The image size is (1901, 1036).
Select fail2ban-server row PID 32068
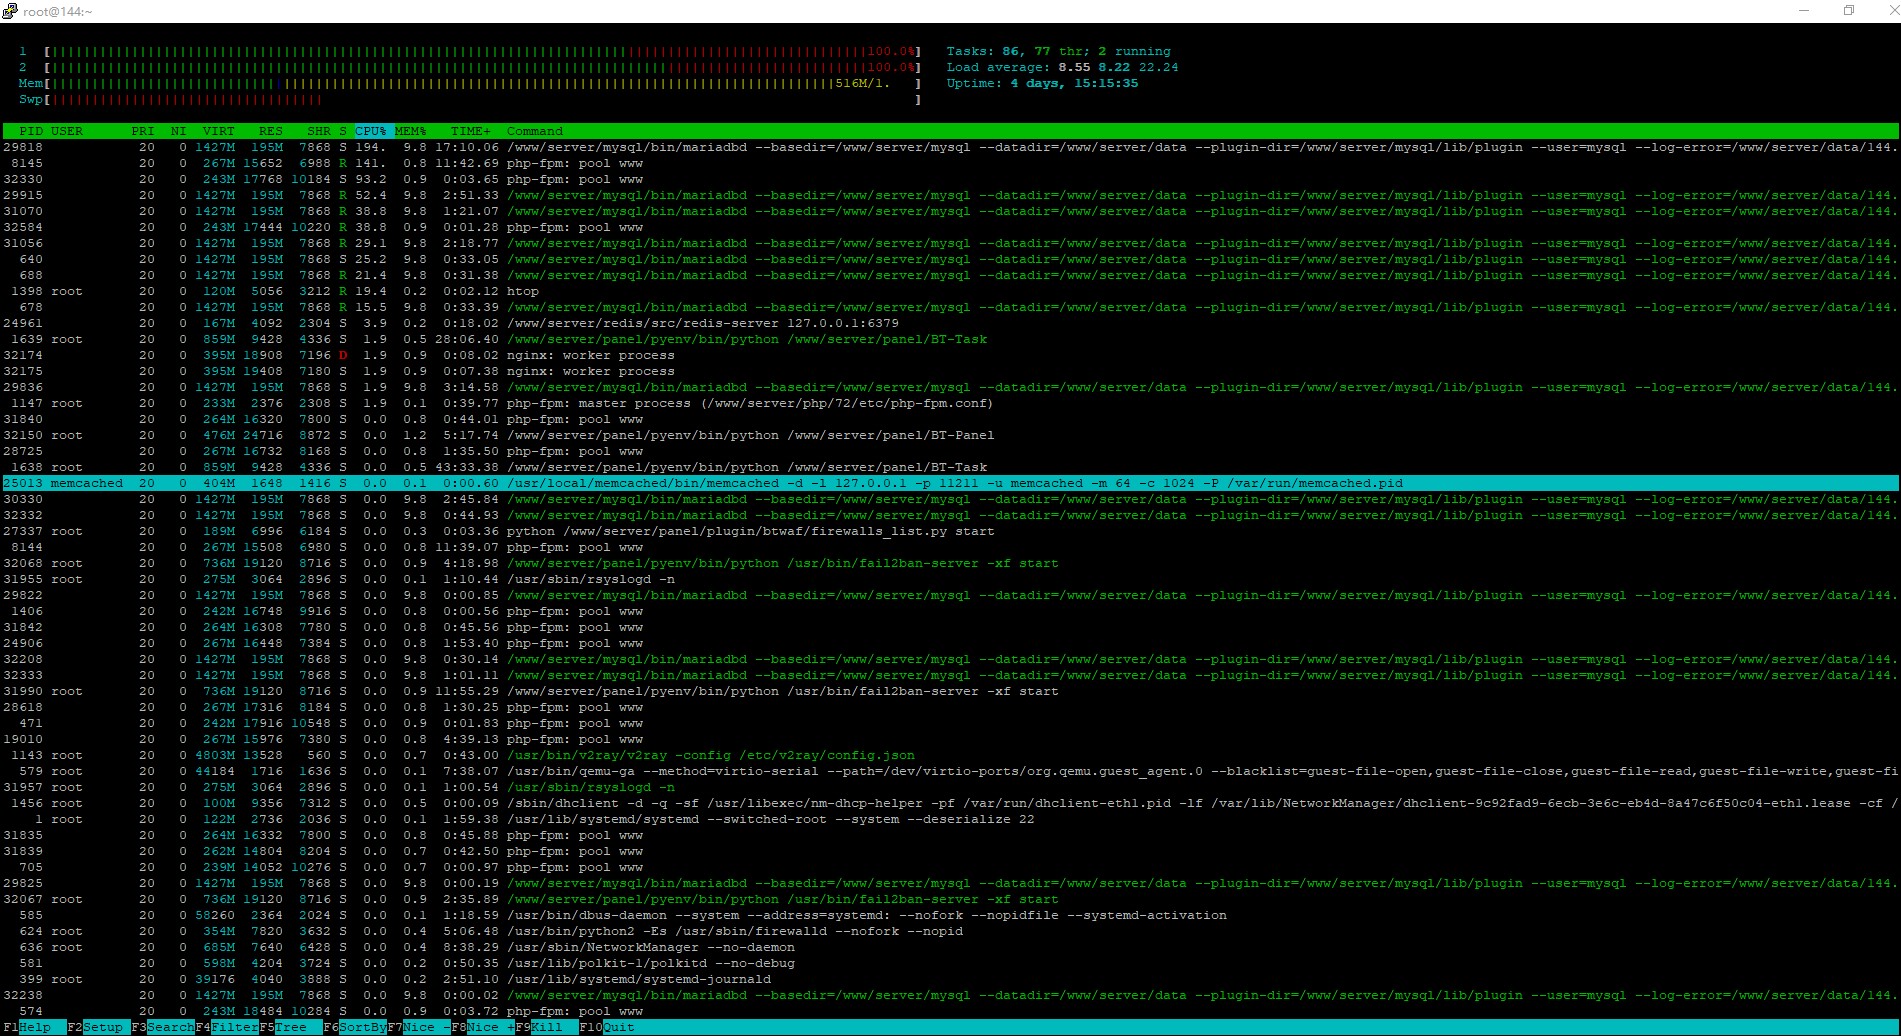(950, 563)
